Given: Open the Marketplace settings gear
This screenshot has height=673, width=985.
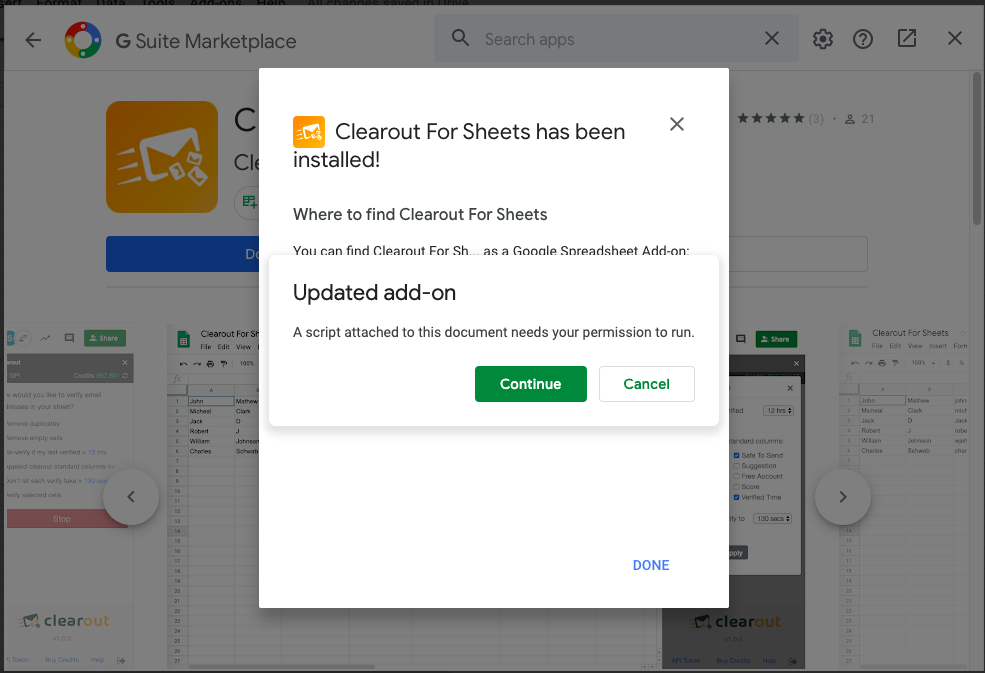Looking at the screenshot, I should (x=823, y=39).
